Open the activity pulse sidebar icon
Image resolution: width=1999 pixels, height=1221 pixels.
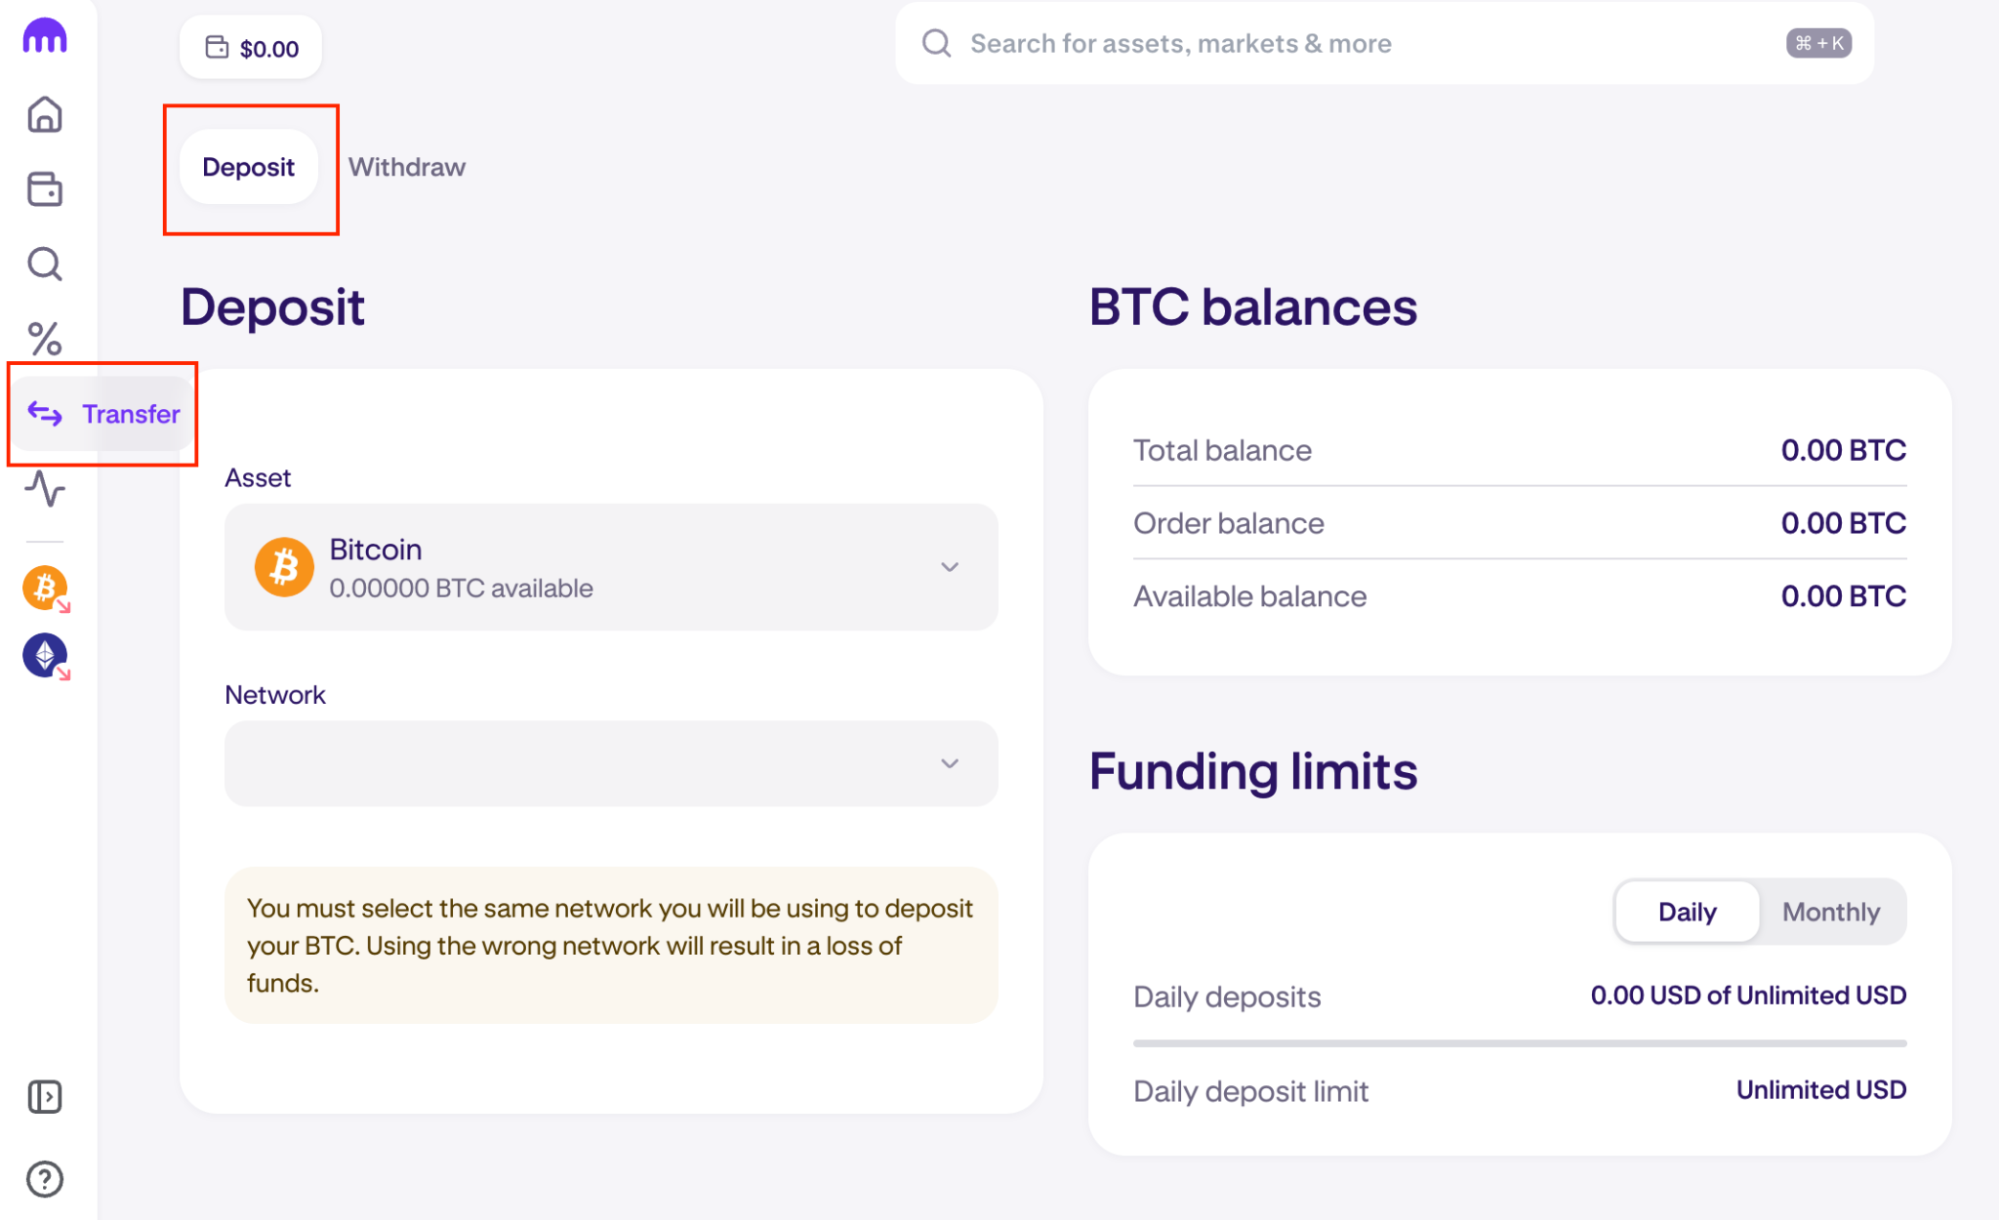click(45, 489)
